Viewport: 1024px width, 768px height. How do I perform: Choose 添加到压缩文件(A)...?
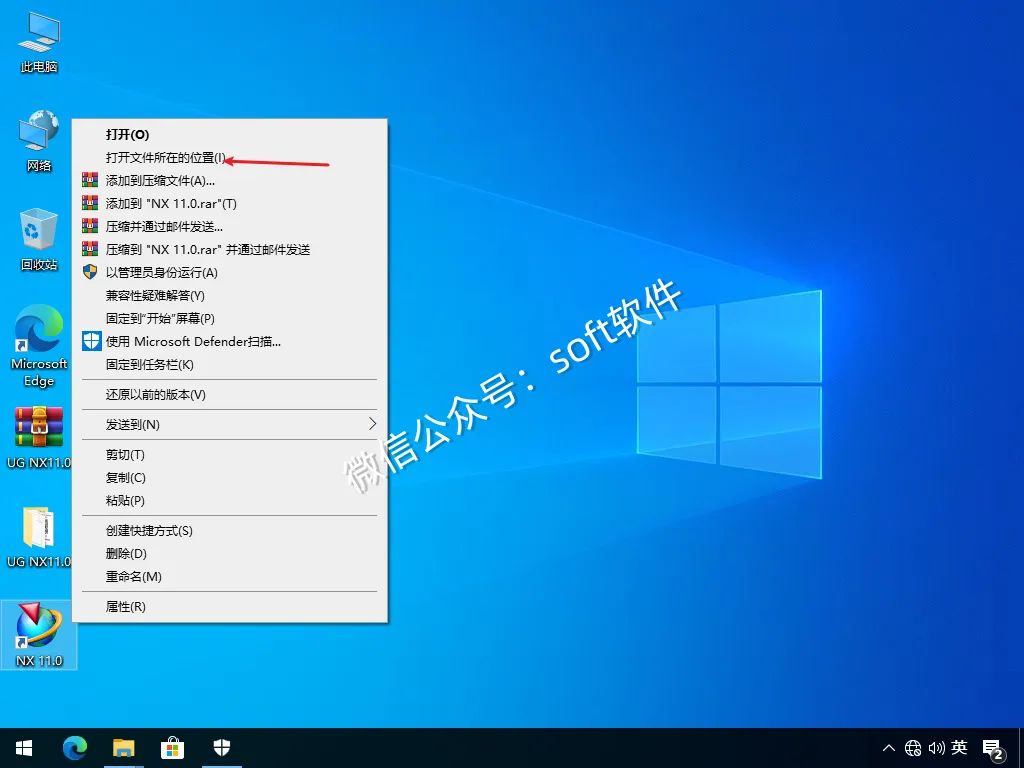(229, 180)
